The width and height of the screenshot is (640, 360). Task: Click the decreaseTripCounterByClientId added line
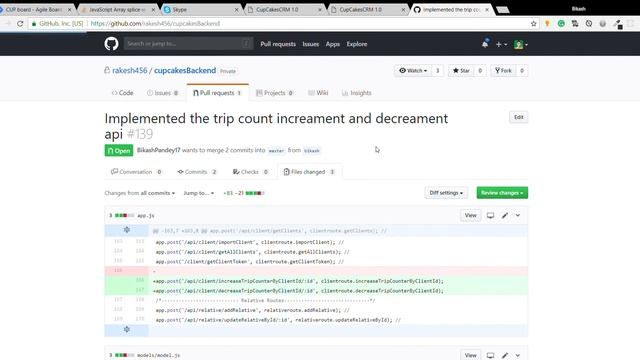click(316, 291)
